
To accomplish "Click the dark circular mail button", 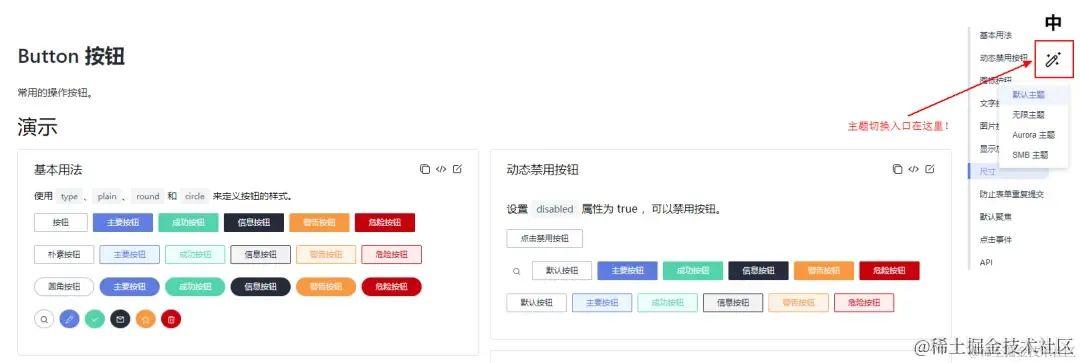I will pos(121,319).
